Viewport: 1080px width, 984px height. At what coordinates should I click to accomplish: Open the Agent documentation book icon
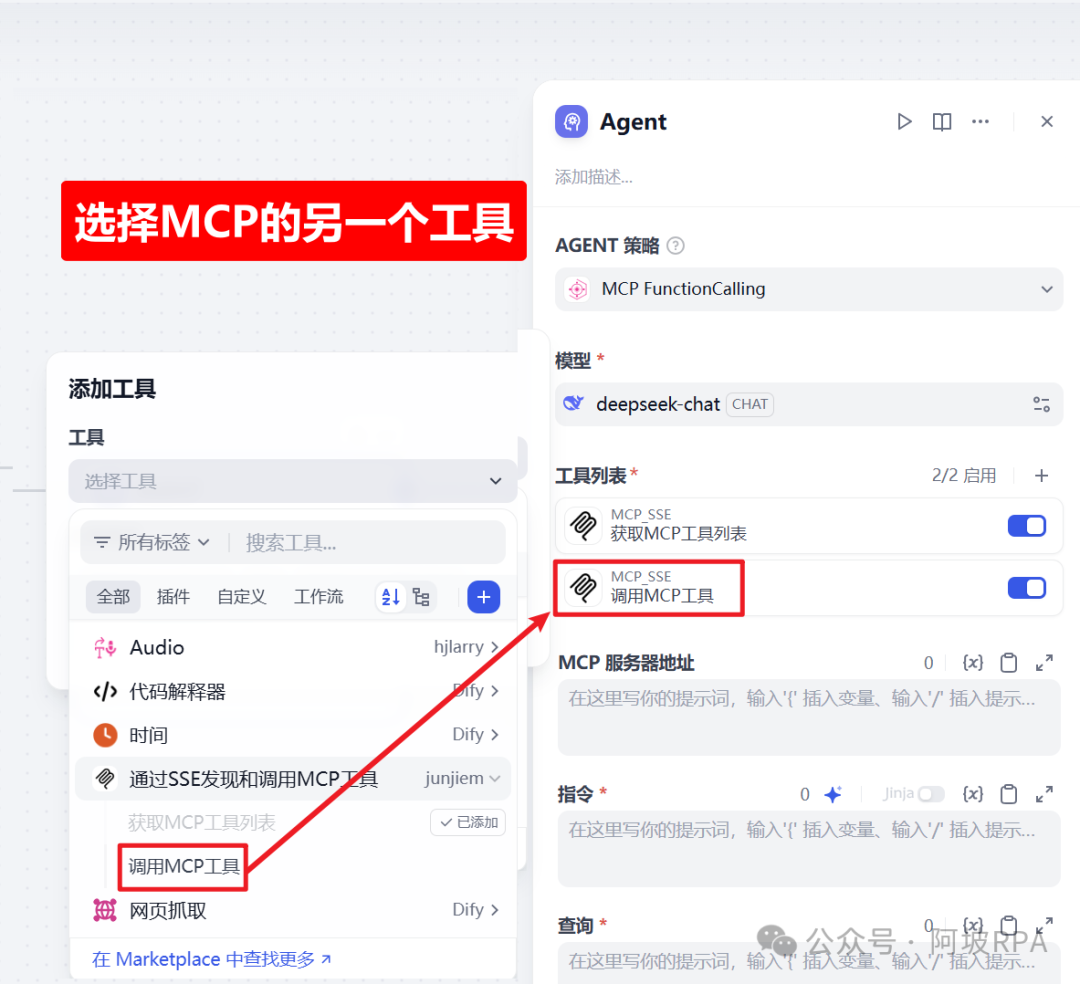[941, 121]
